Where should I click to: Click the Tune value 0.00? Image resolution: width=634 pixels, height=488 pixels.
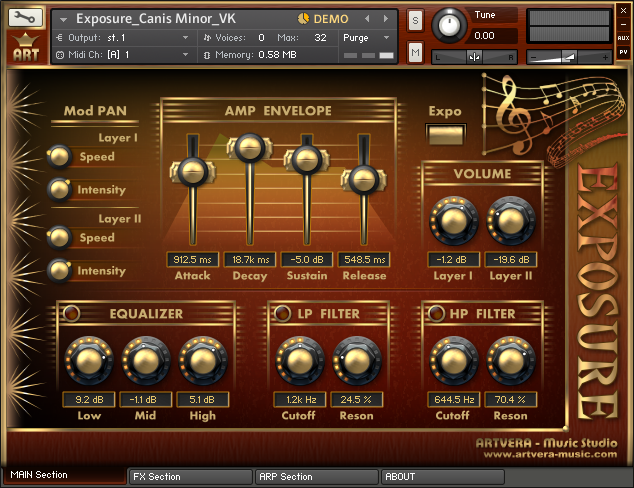(484, 36)
